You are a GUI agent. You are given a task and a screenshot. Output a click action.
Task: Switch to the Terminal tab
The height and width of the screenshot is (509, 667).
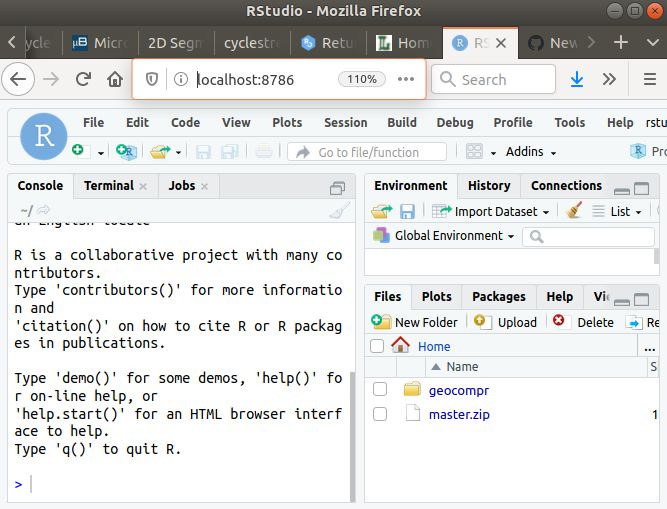[109, 186]
